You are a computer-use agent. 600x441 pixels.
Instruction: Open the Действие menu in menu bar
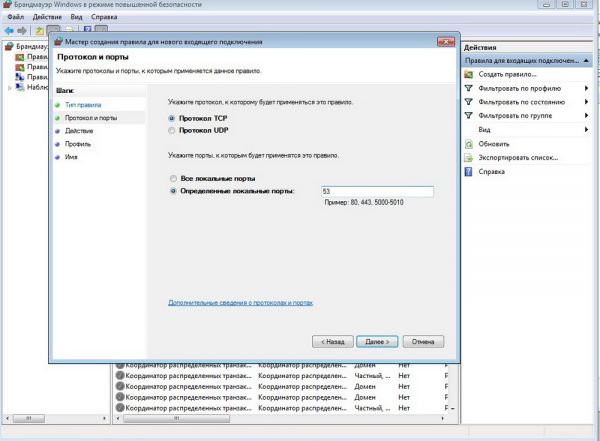[47, 17]
